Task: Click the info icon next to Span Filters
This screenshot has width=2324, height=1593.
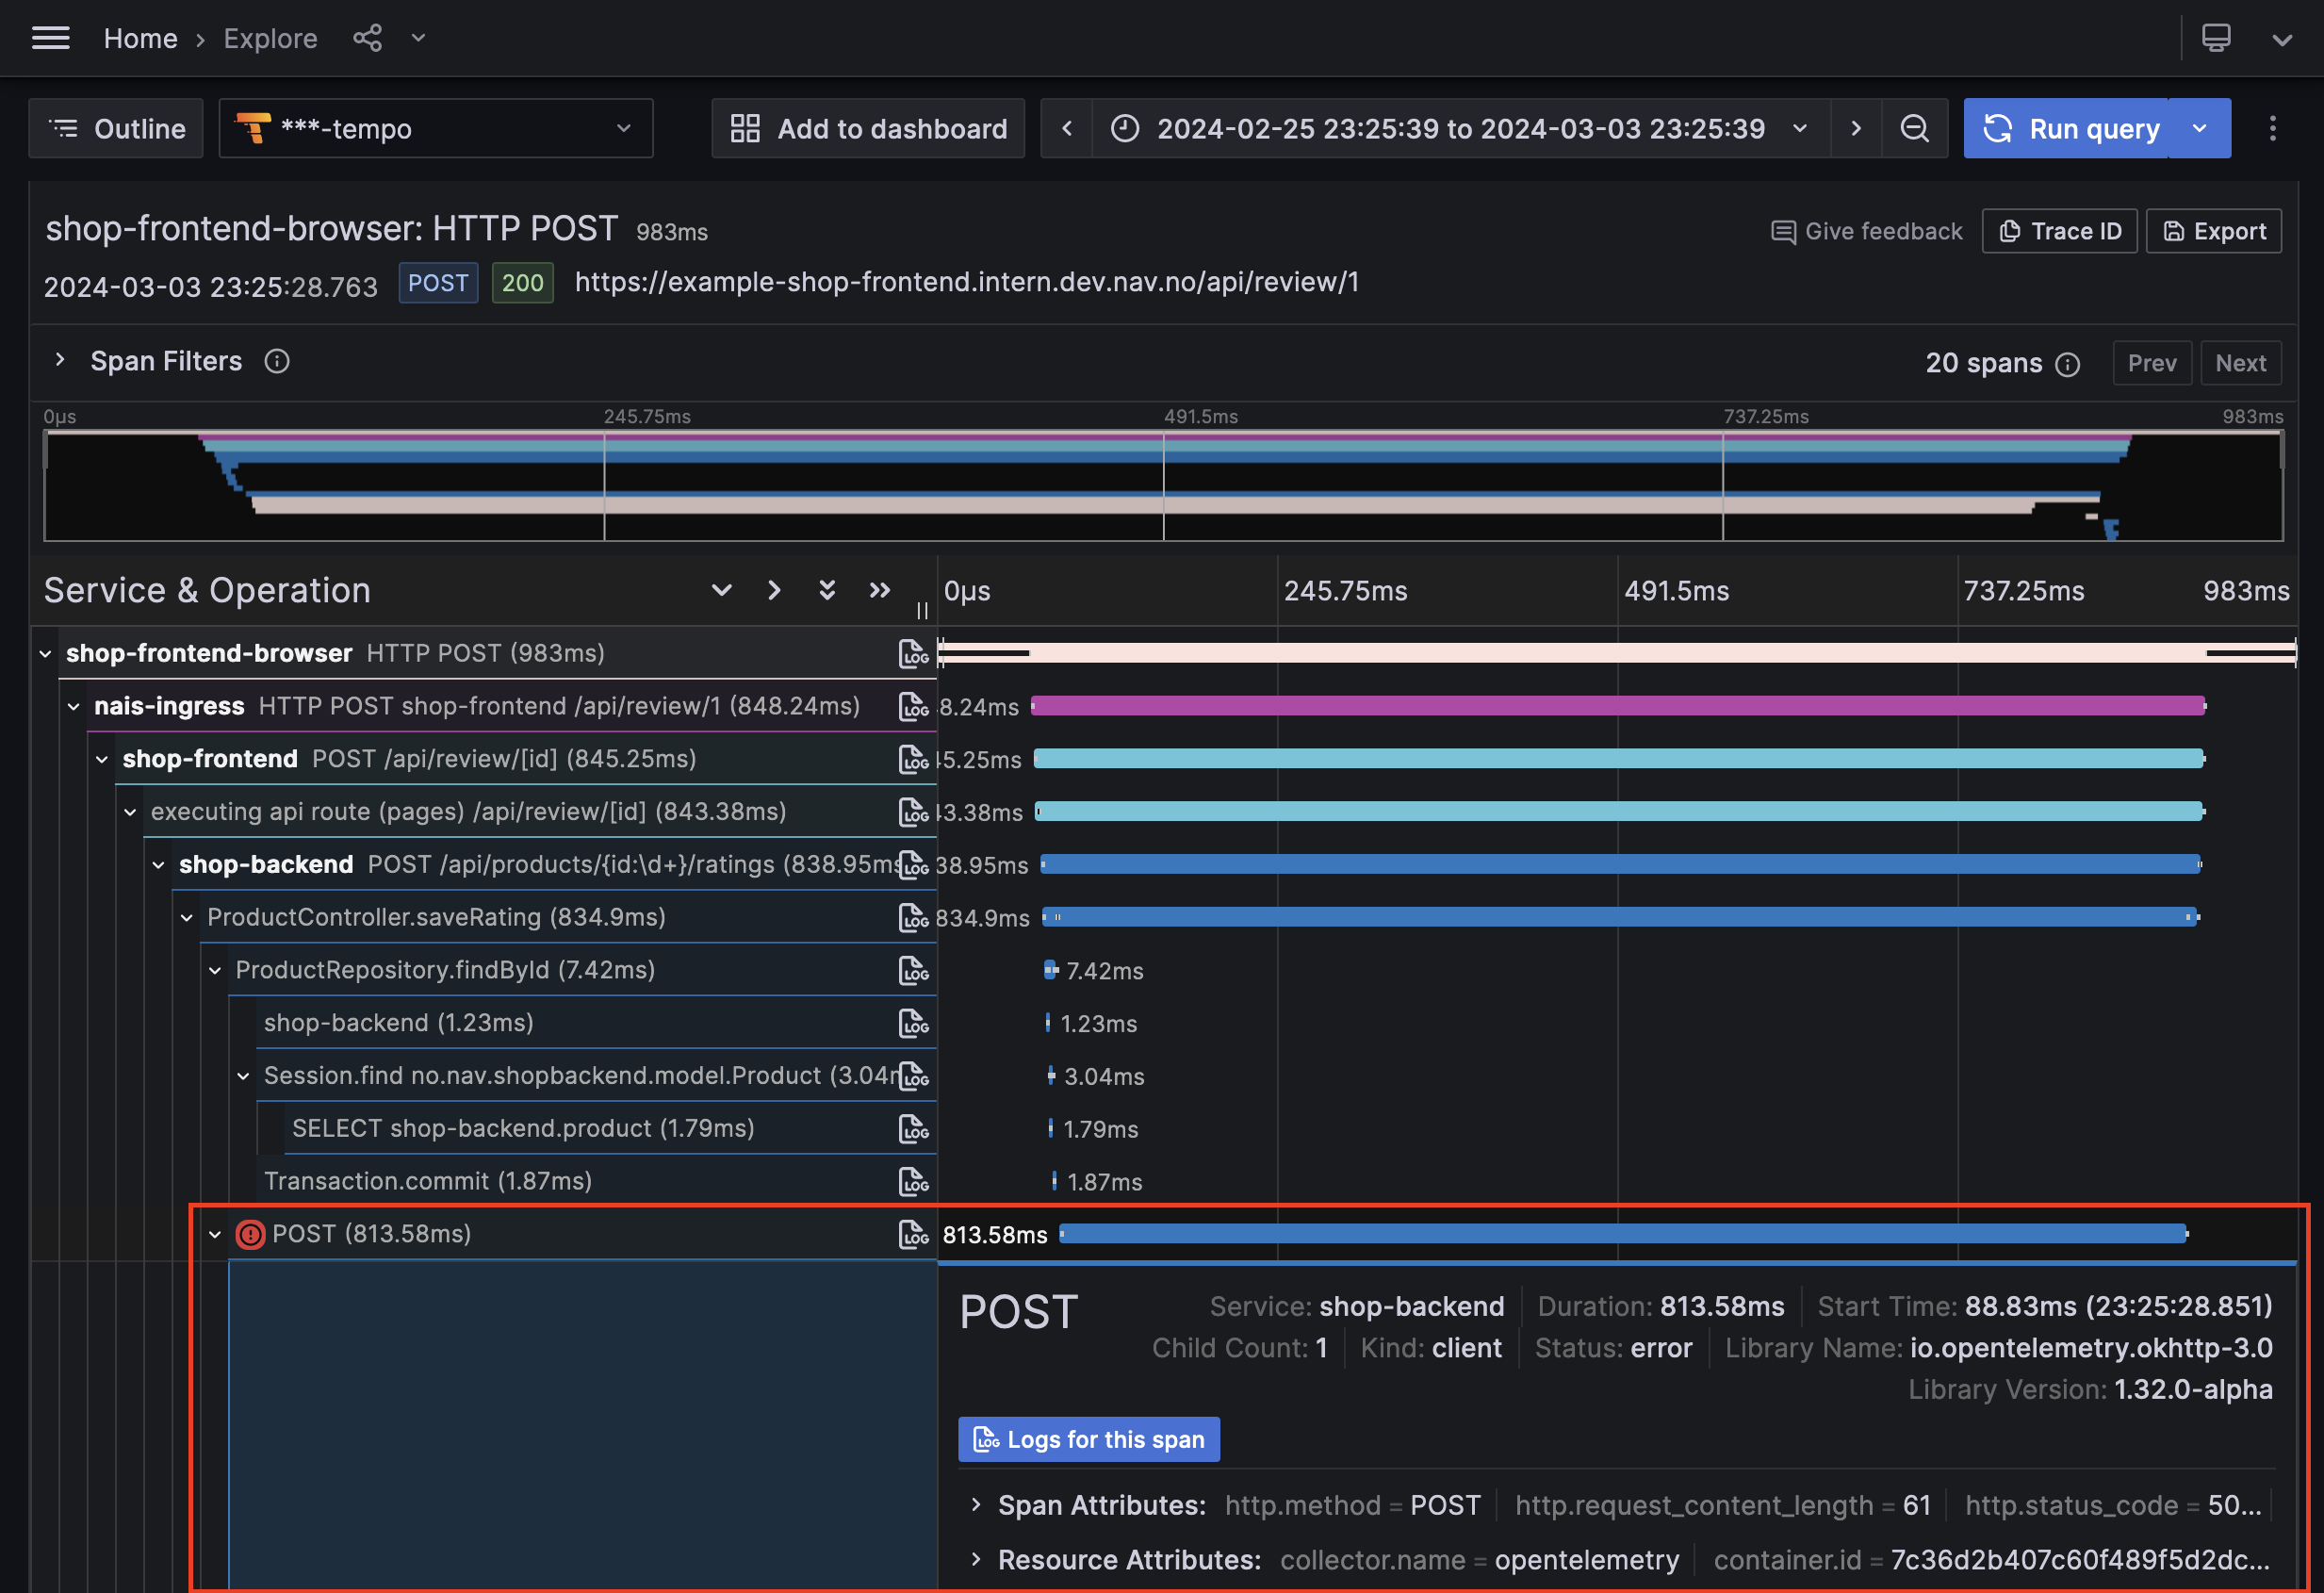Action: point(277,361)
